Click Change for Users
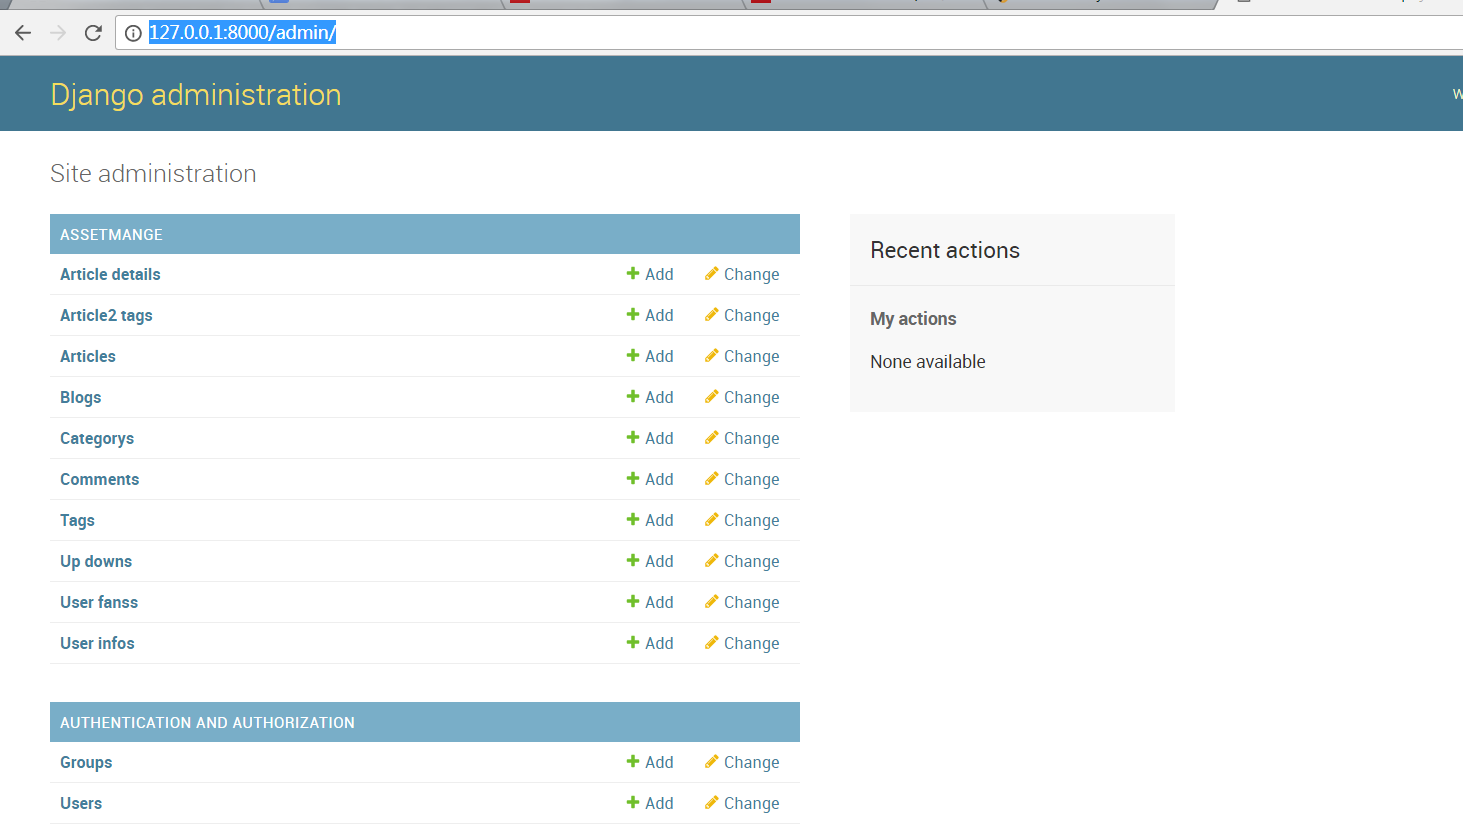Screen dimensions: 1463x840 pos(742,803)
